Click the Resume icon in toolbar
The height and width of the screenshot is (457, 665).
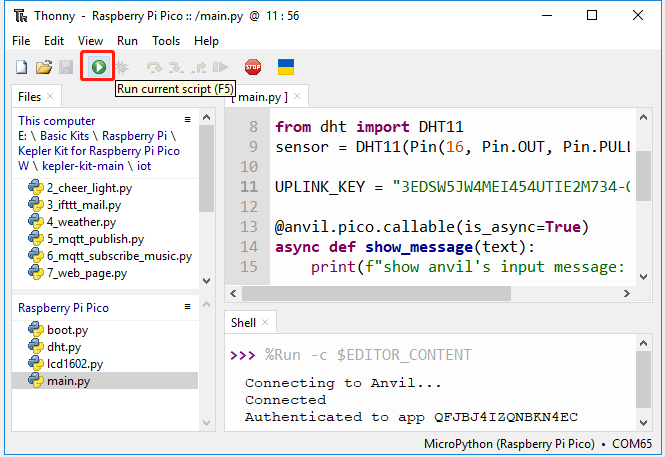220,67
